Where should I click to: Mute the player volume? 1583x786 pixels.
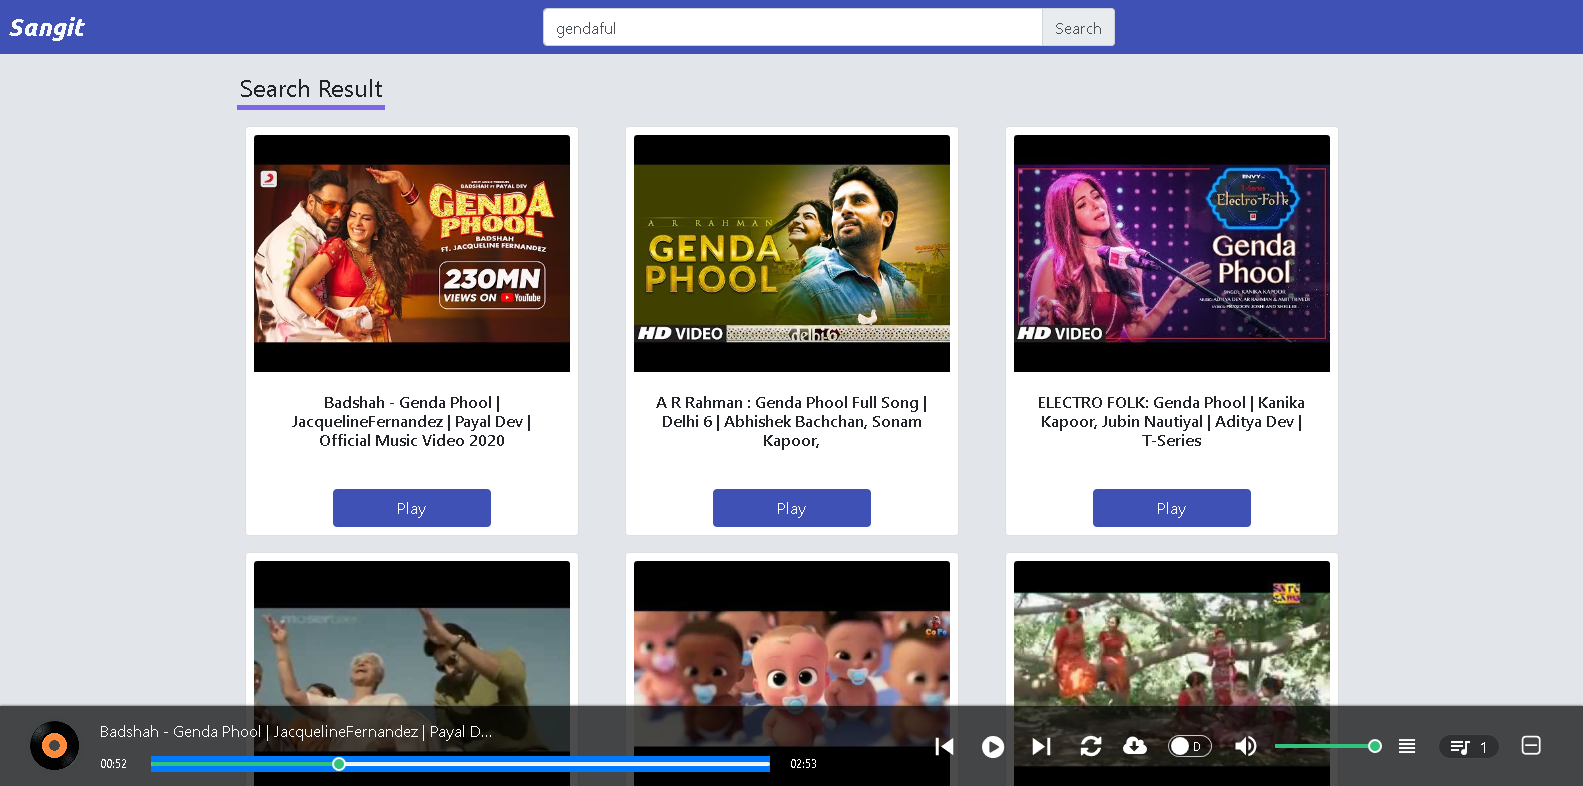pos(1246,746)
